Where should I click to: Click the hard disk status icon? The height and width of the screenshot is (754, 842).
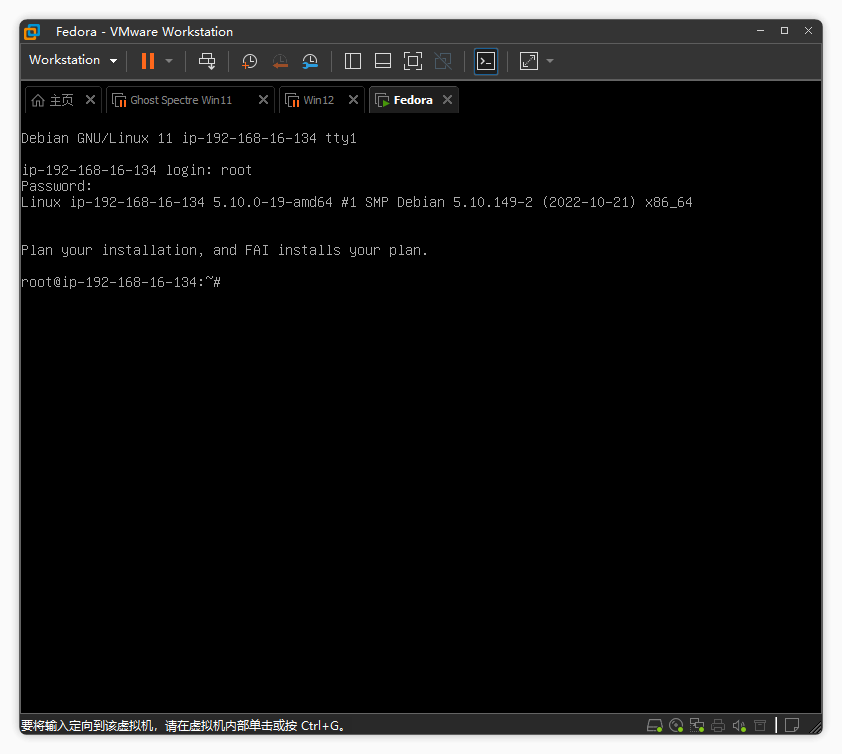point(655,726)
